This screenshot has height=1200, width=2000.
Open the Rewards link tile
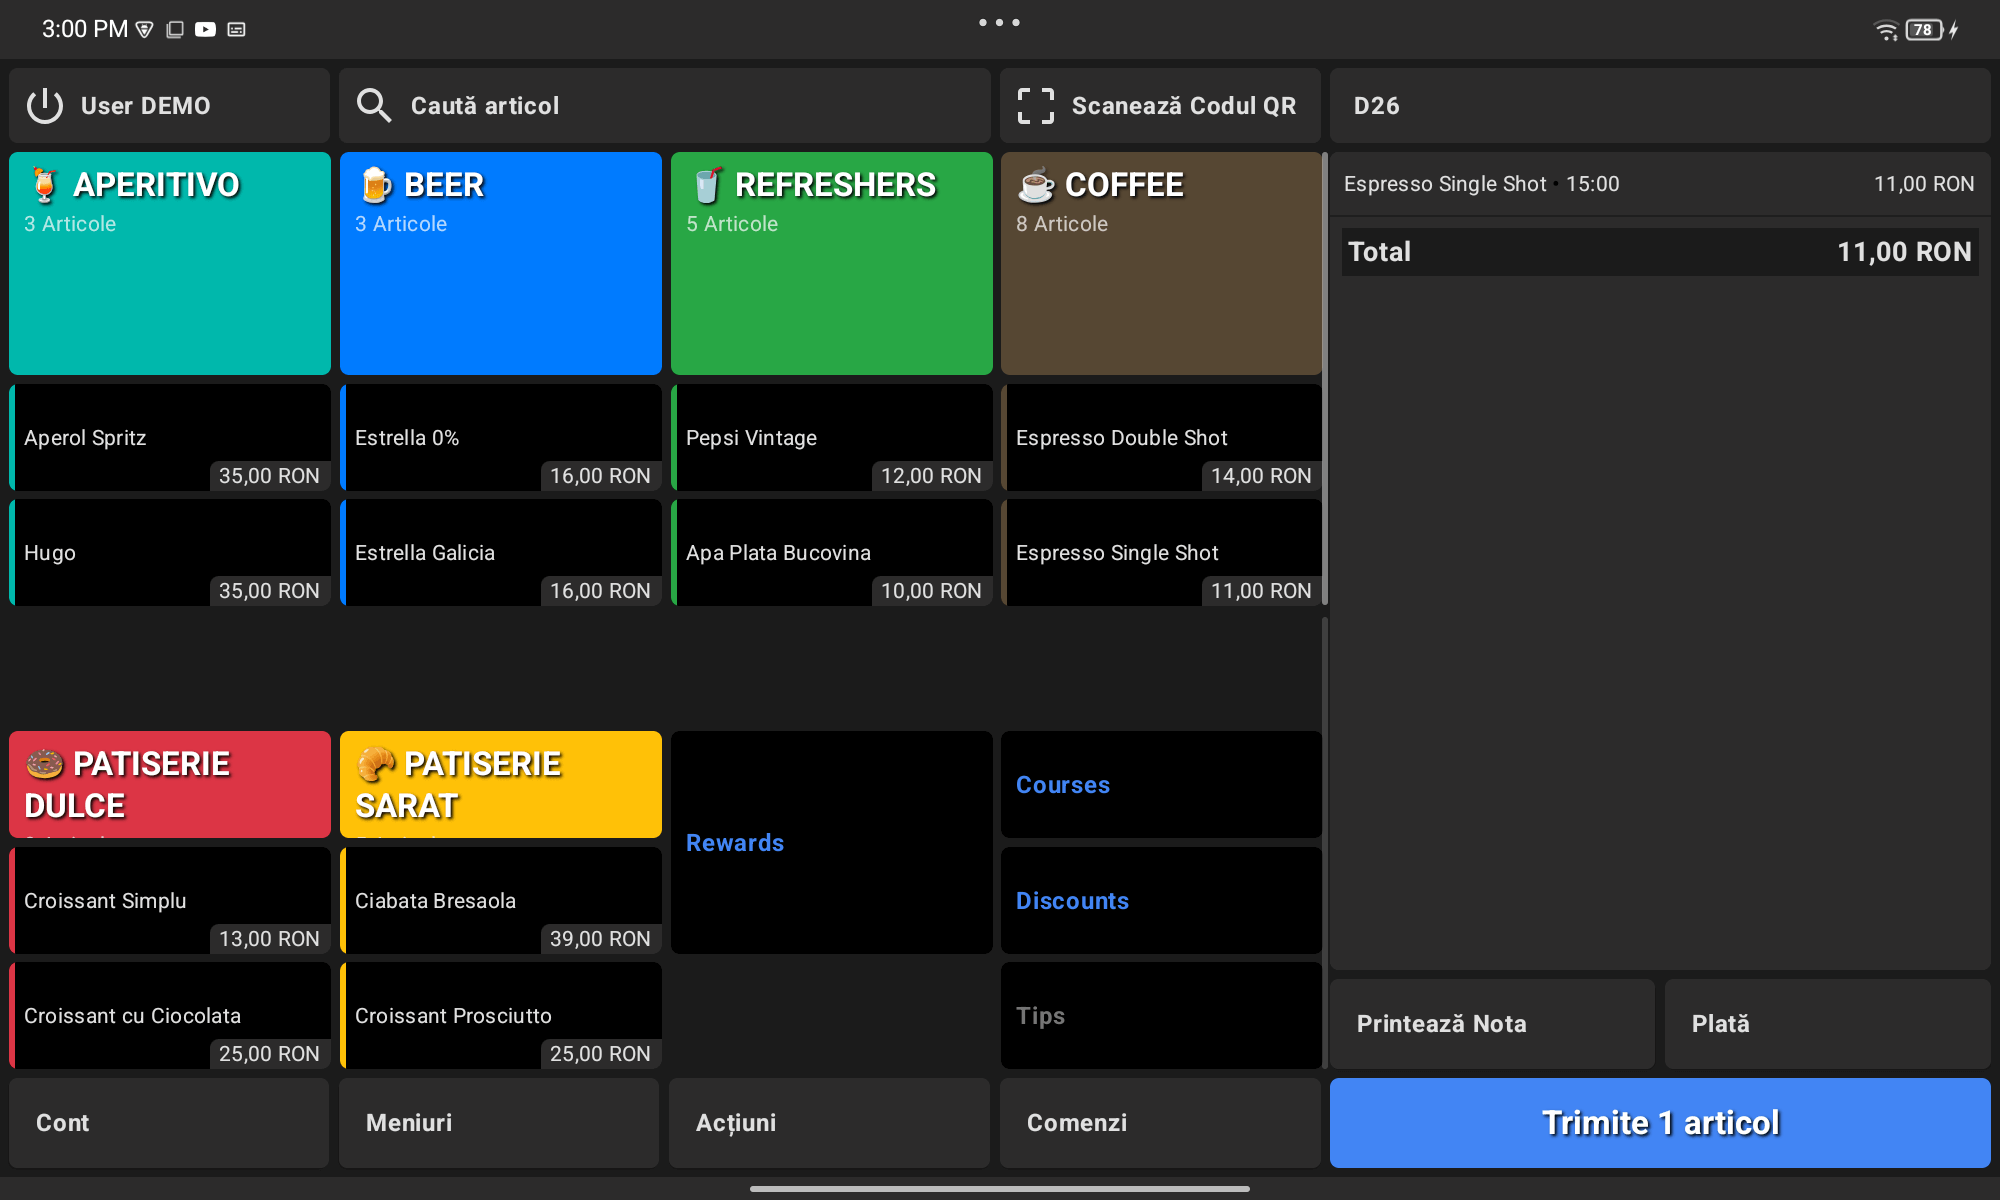[831, 842]
